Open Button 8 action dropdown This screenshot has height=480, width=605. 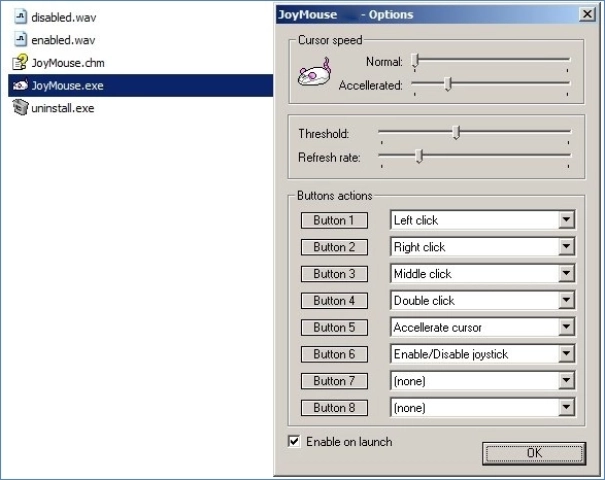pos(566,407)
